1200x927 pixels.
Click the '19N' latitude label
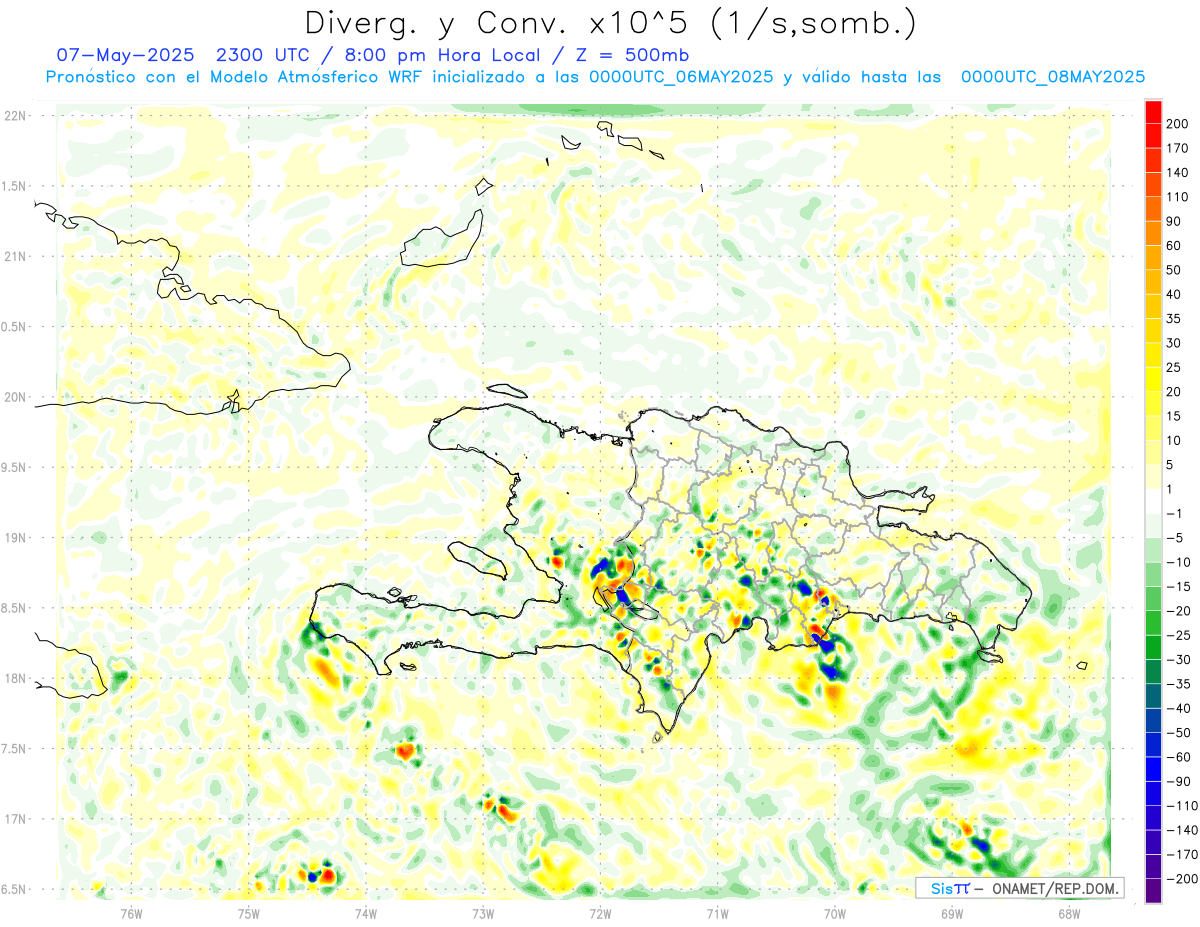click(14, 537)
